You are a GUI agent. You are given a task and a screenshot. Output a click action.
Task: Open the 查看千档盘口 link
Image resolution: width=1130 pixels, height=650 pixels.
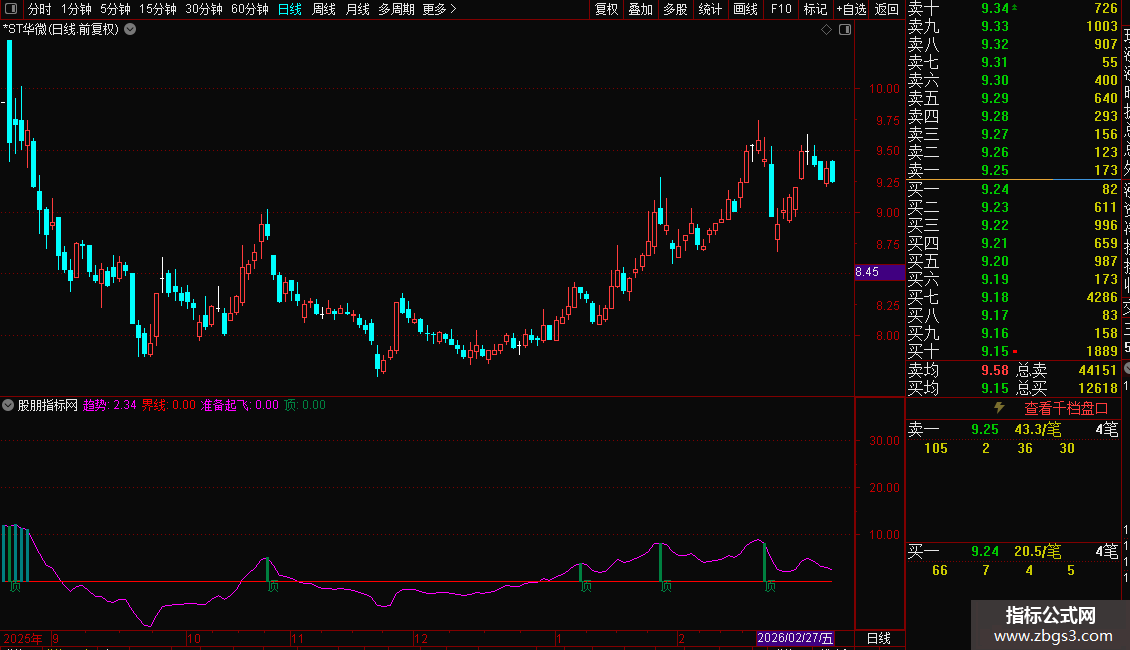(1066, 408)
